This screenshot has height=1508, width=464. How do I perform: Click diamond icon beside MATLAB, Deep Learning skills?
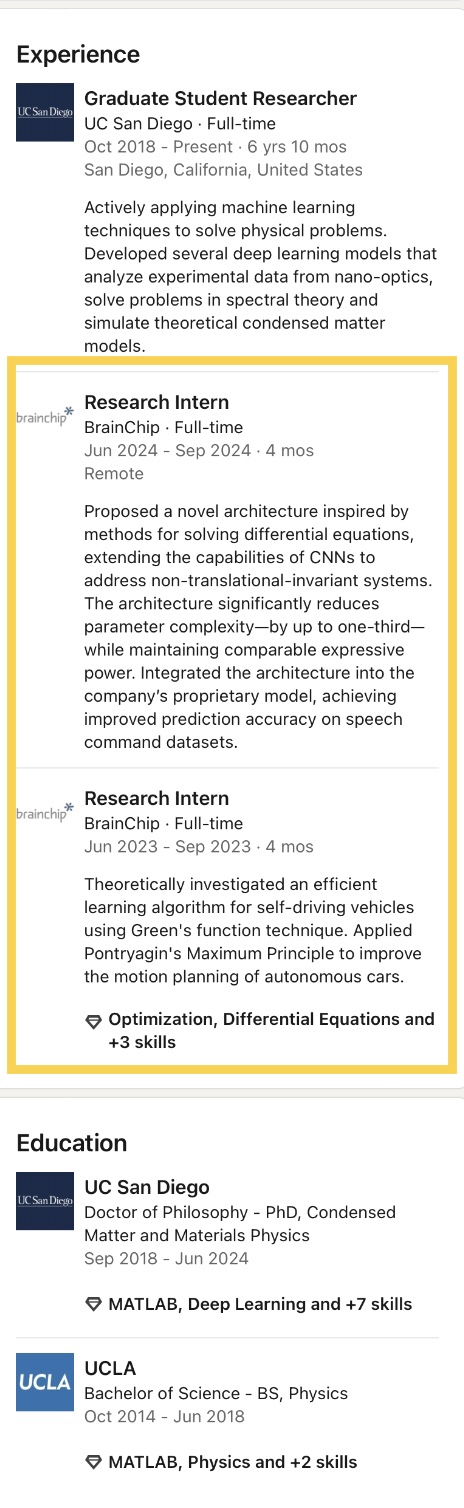[94, 1305]
